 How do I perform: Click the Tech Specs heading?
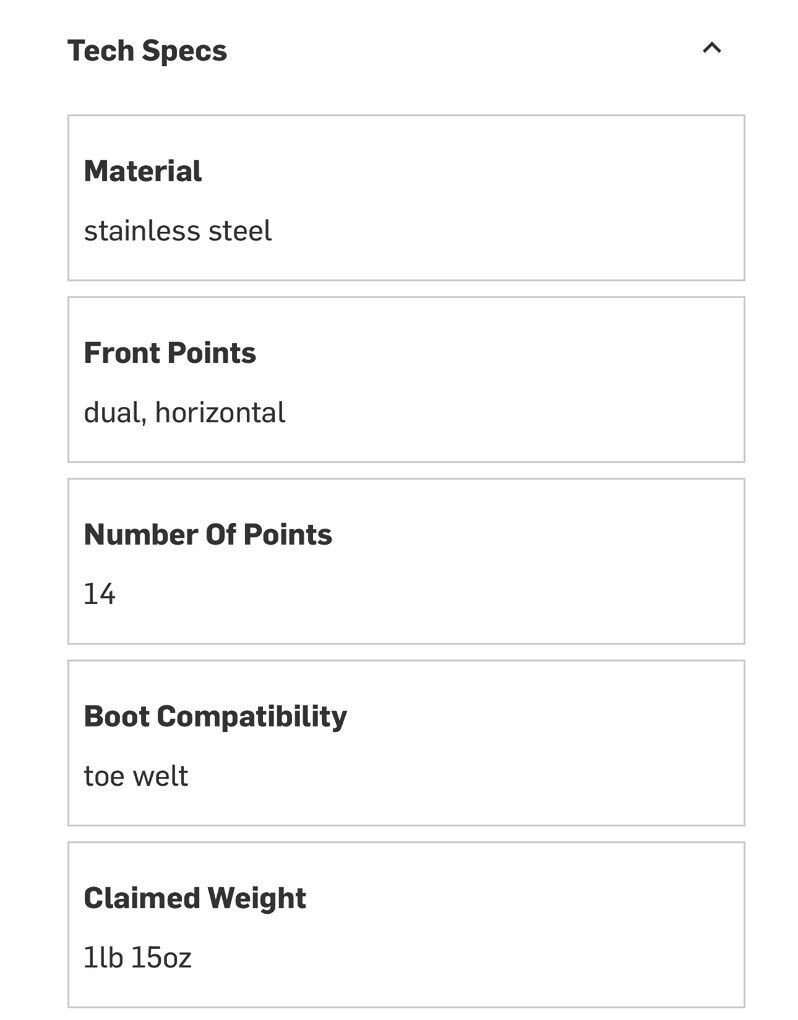tap(147, 51)
